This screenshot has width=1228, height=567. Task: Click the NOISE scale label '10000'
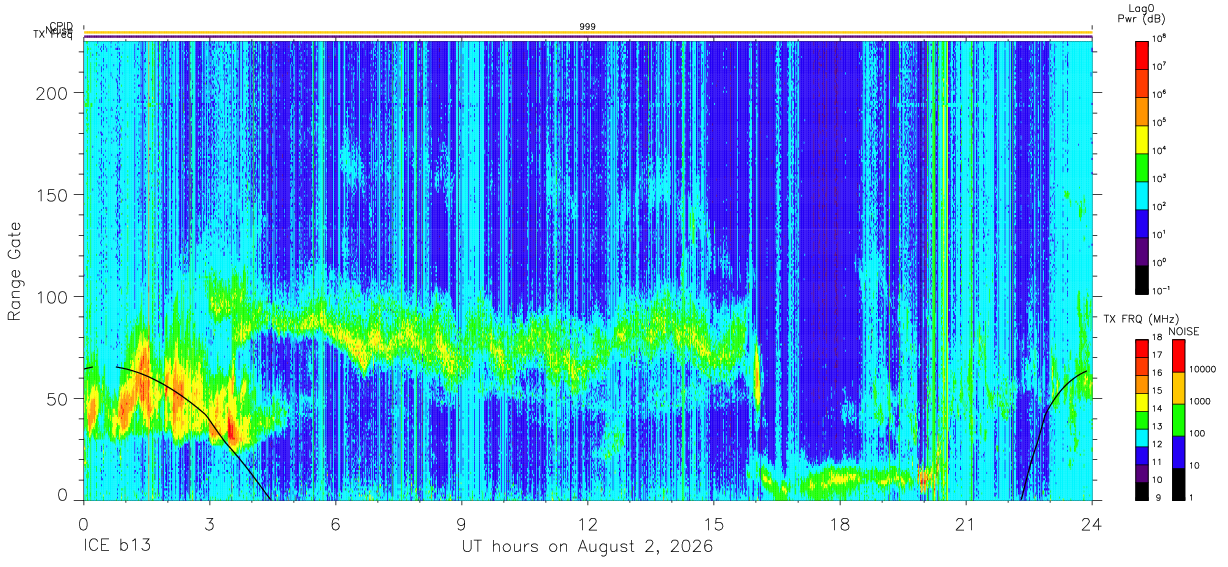click(1201, 369)
